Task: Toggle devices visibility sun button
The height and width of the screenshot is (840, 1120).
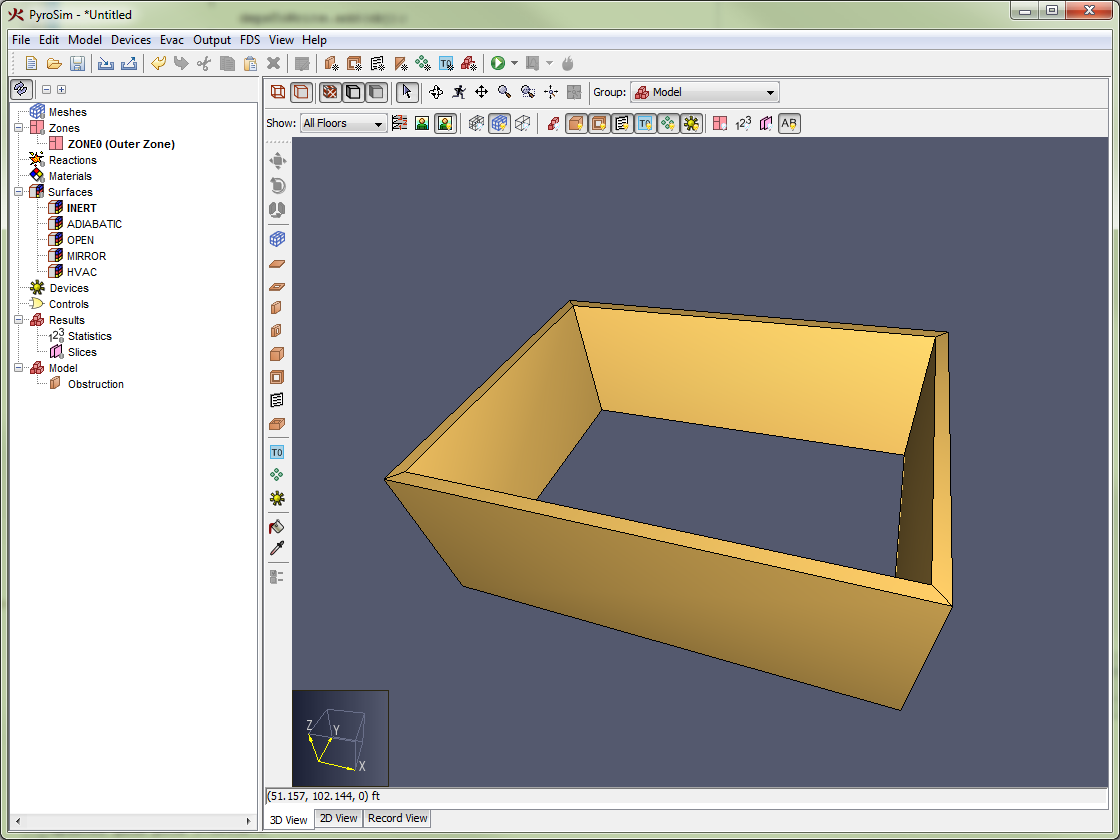Action: pos(691,124)
